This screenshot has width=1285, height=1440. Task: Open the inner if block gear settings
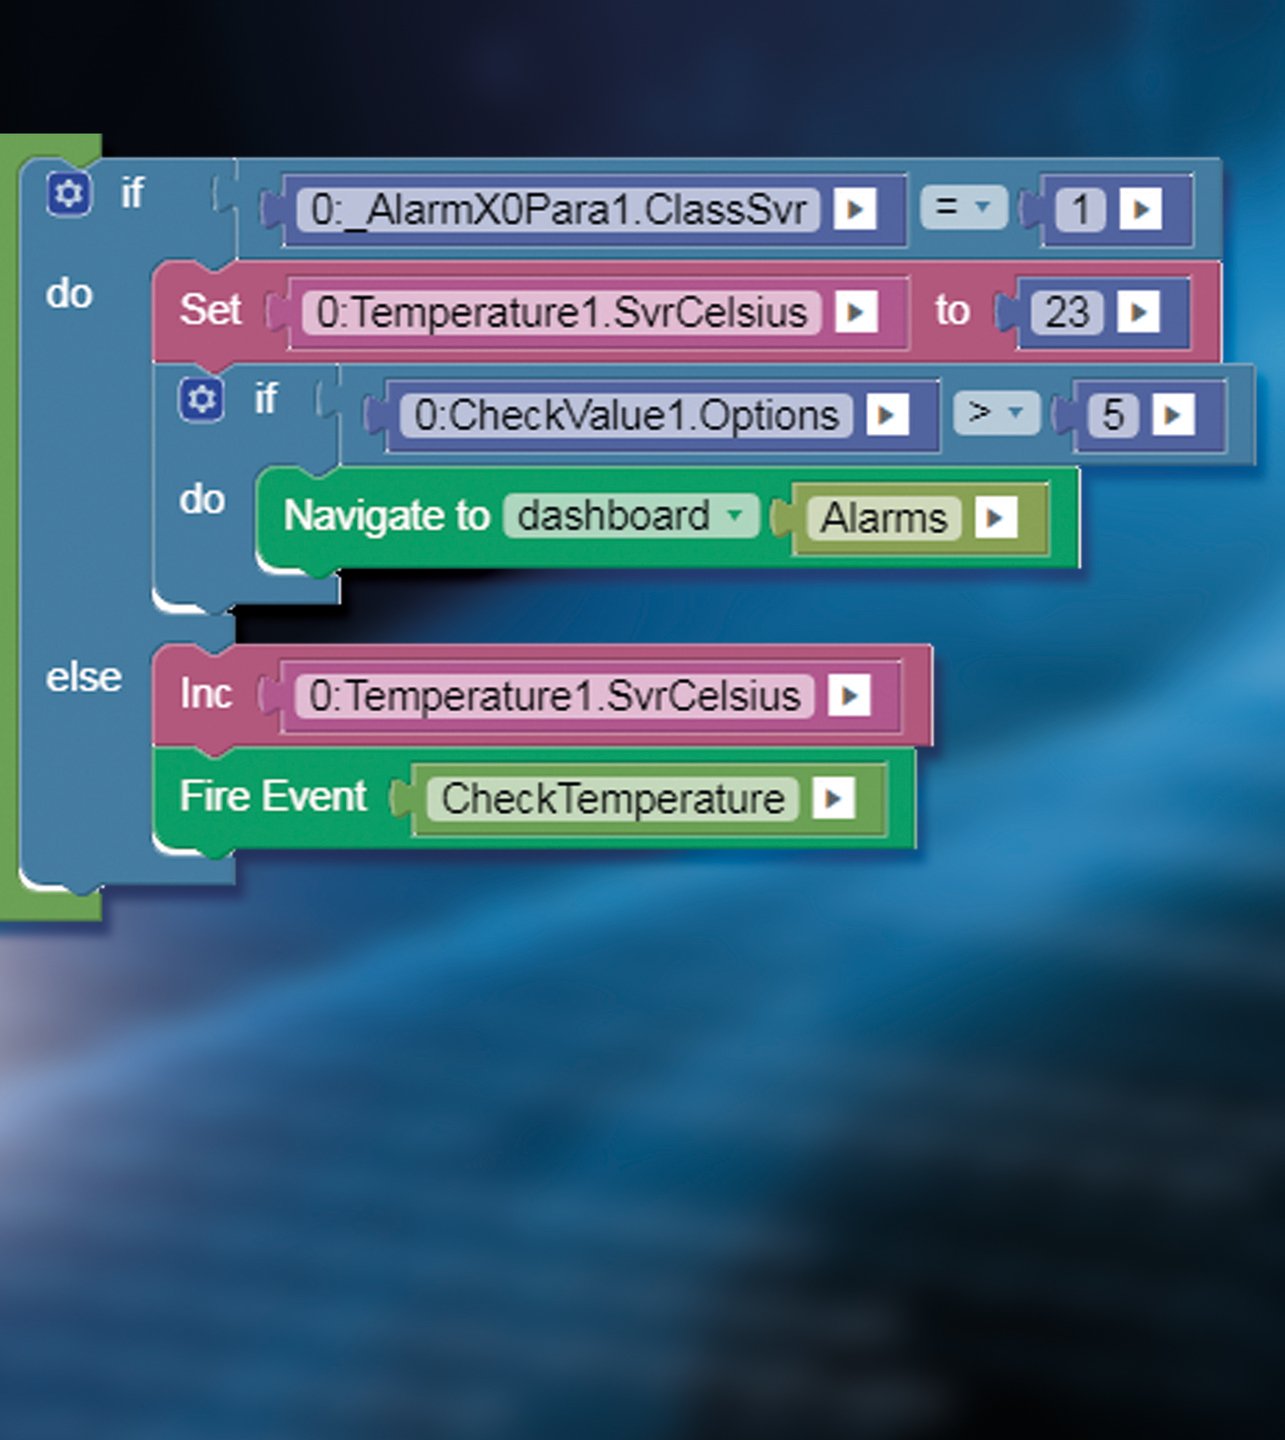[201, 400]
